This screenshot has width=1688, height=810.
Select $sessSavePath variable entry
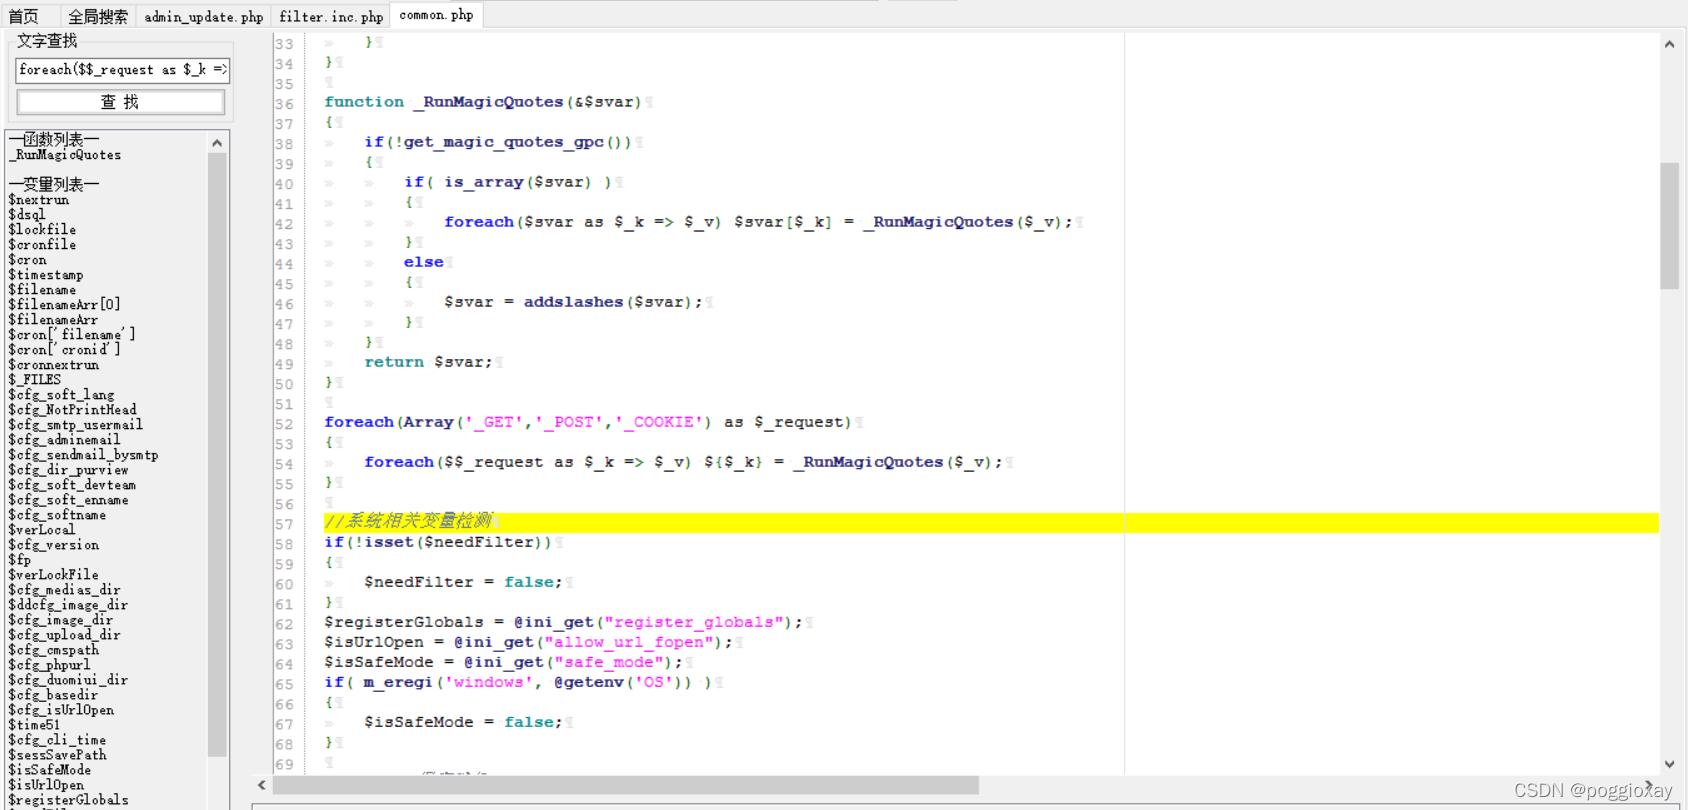[x=57, y=755]
